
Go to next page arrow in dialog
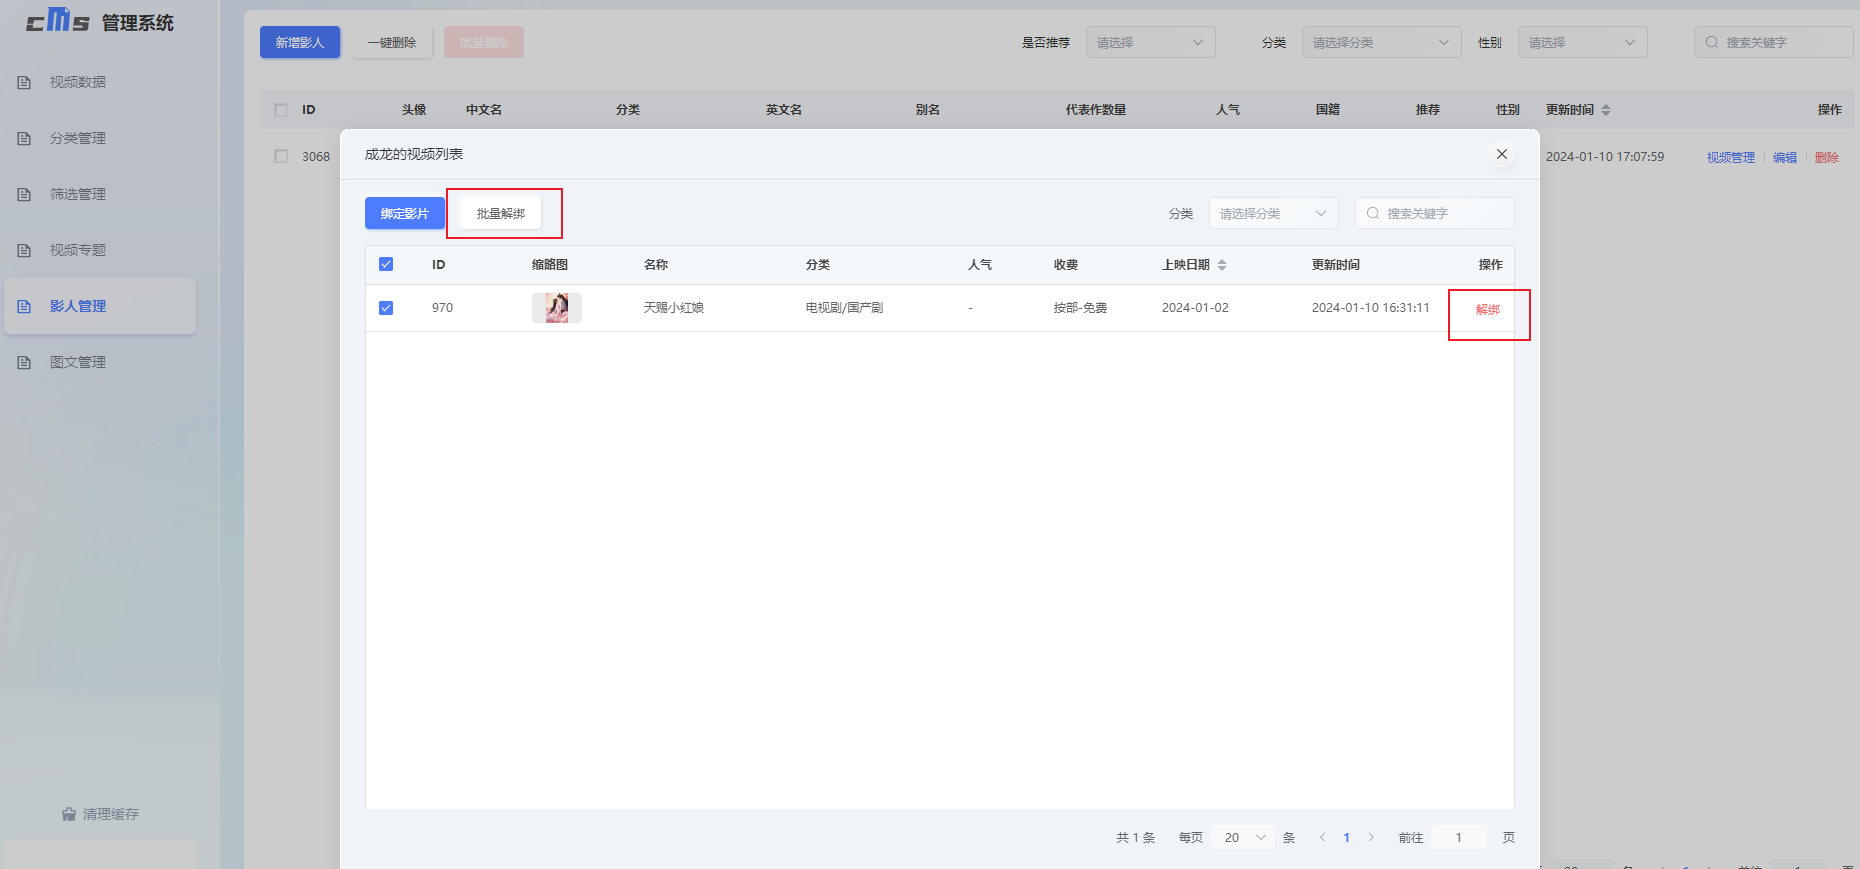(1371, 837)
